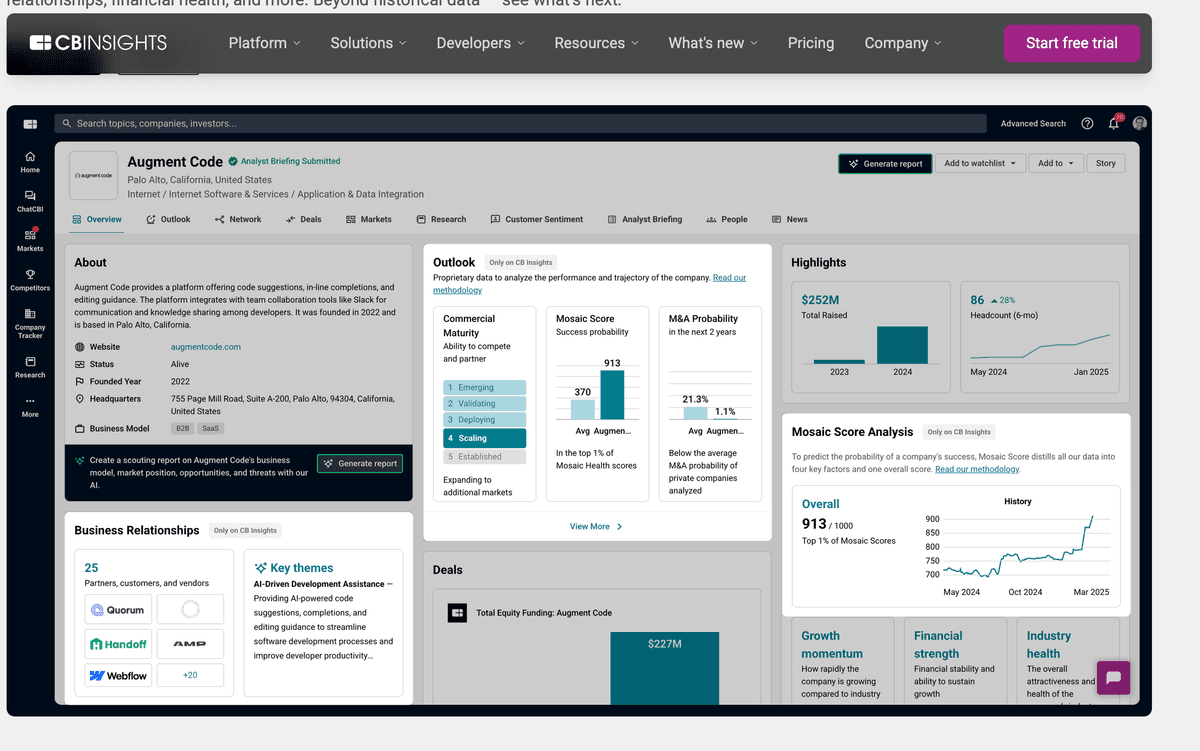Click the Start free trial button
Viewport: 1200px width, 751px height.
[x=1071, y=43]
